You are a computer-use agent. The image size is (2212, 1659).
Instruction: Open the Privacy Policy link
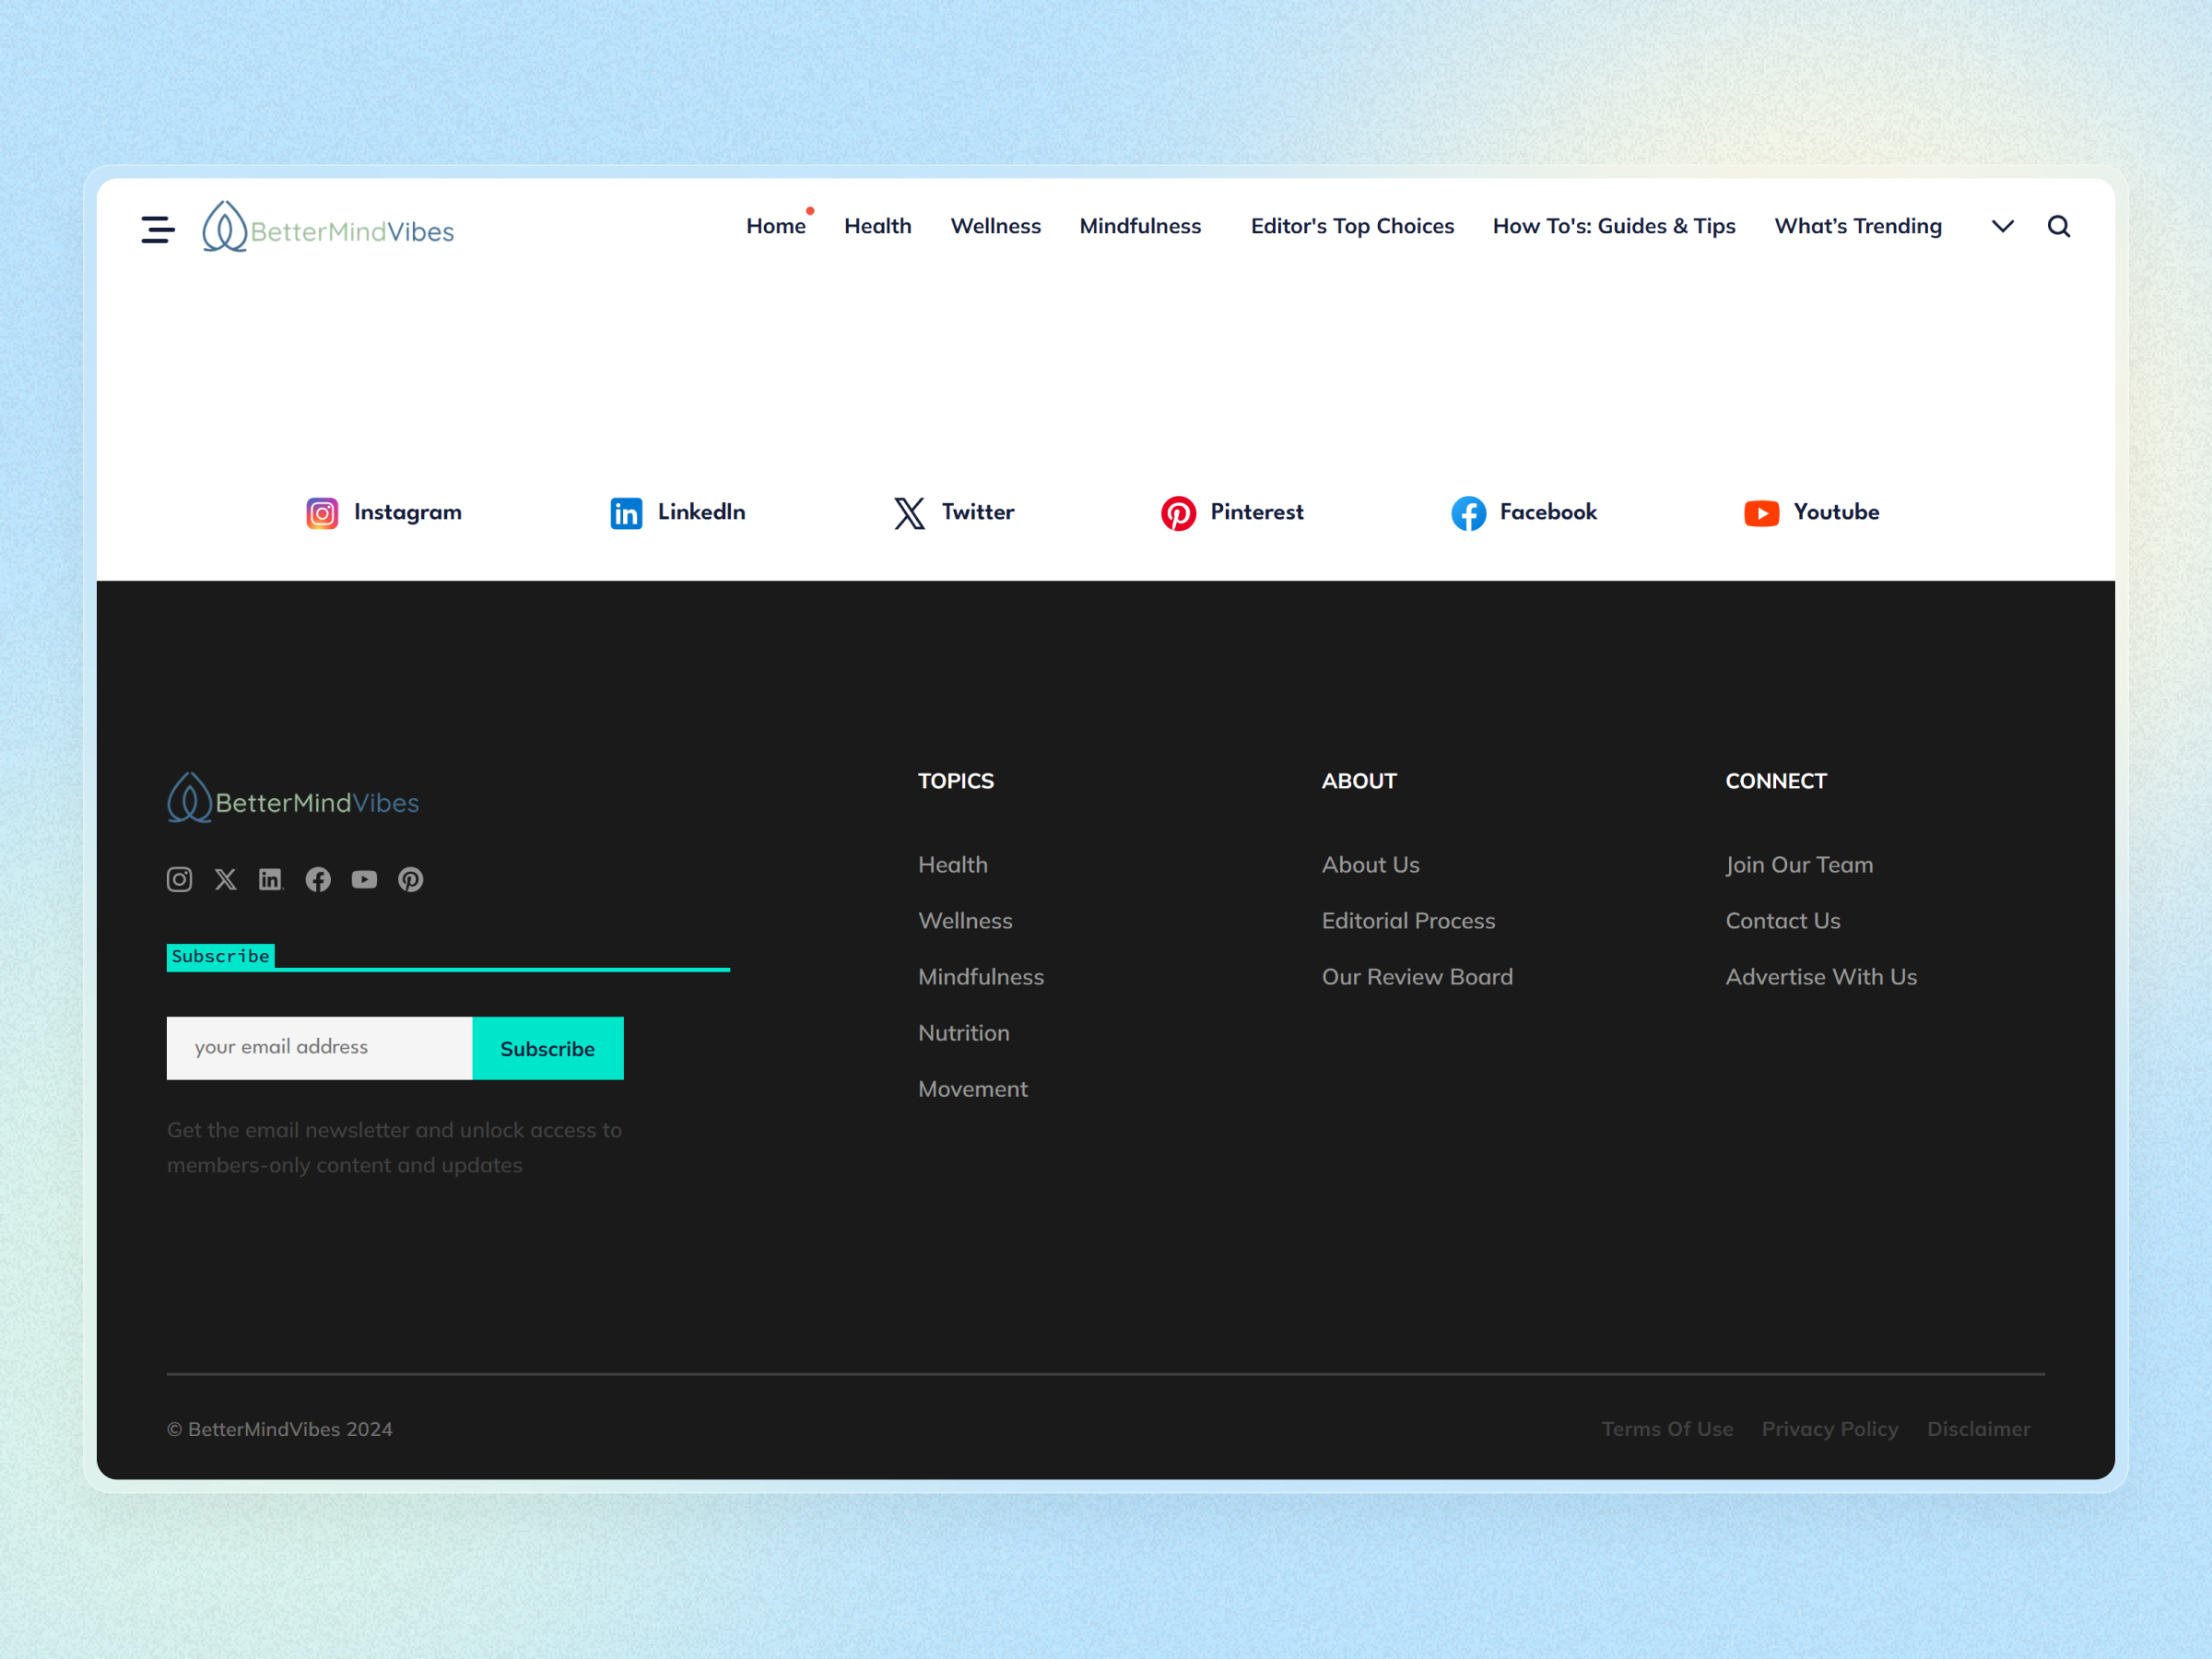[1829, 1428]
